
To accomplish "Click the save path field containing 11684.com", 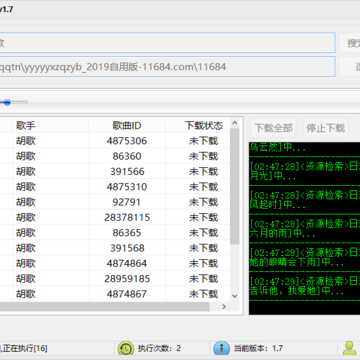I will [x=167, y=67].
